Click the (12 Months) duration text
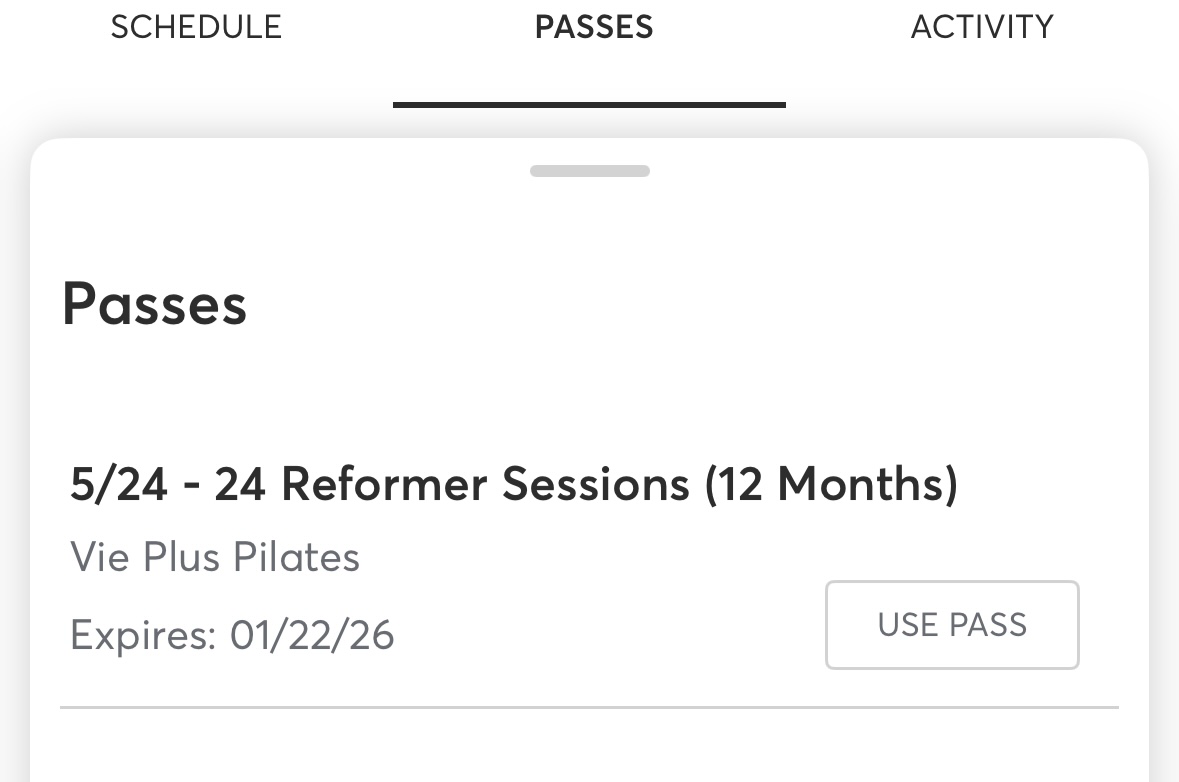The height and width of the screenshot is (782, 1179). (x=831, y=485)
